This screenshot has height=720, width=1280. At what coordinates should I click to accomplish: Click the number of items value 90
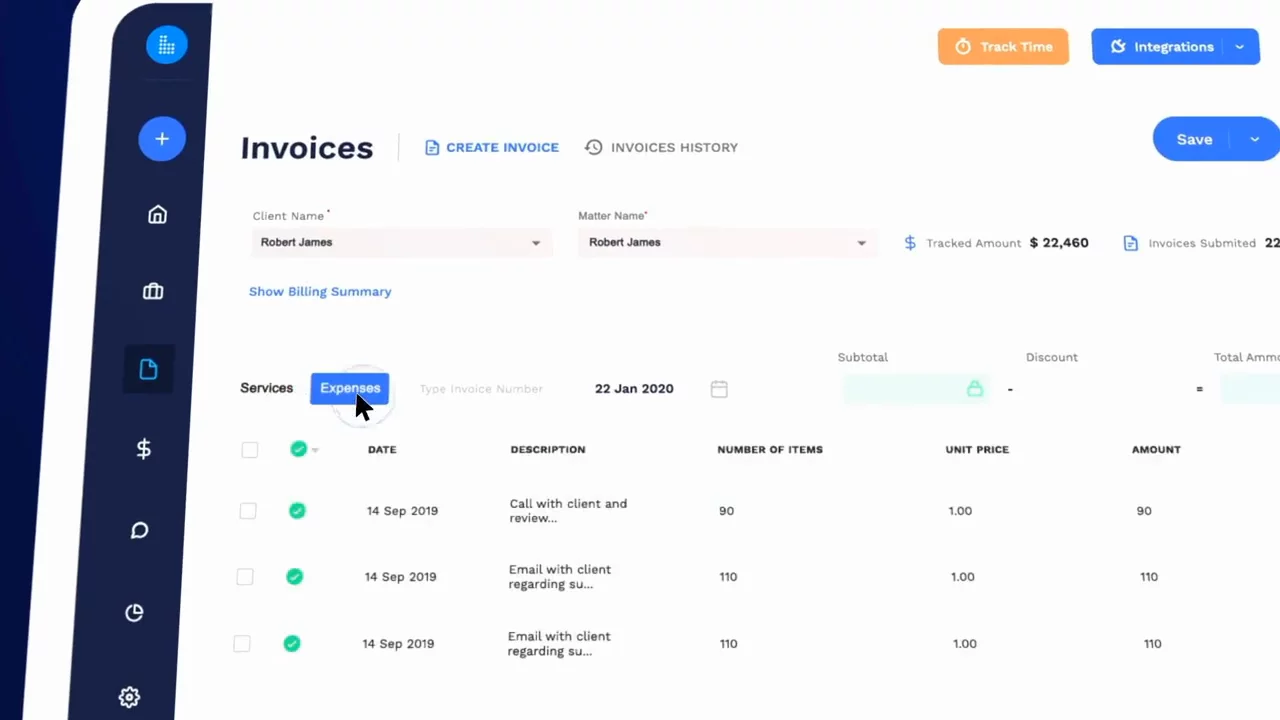(x=726, y=511)
